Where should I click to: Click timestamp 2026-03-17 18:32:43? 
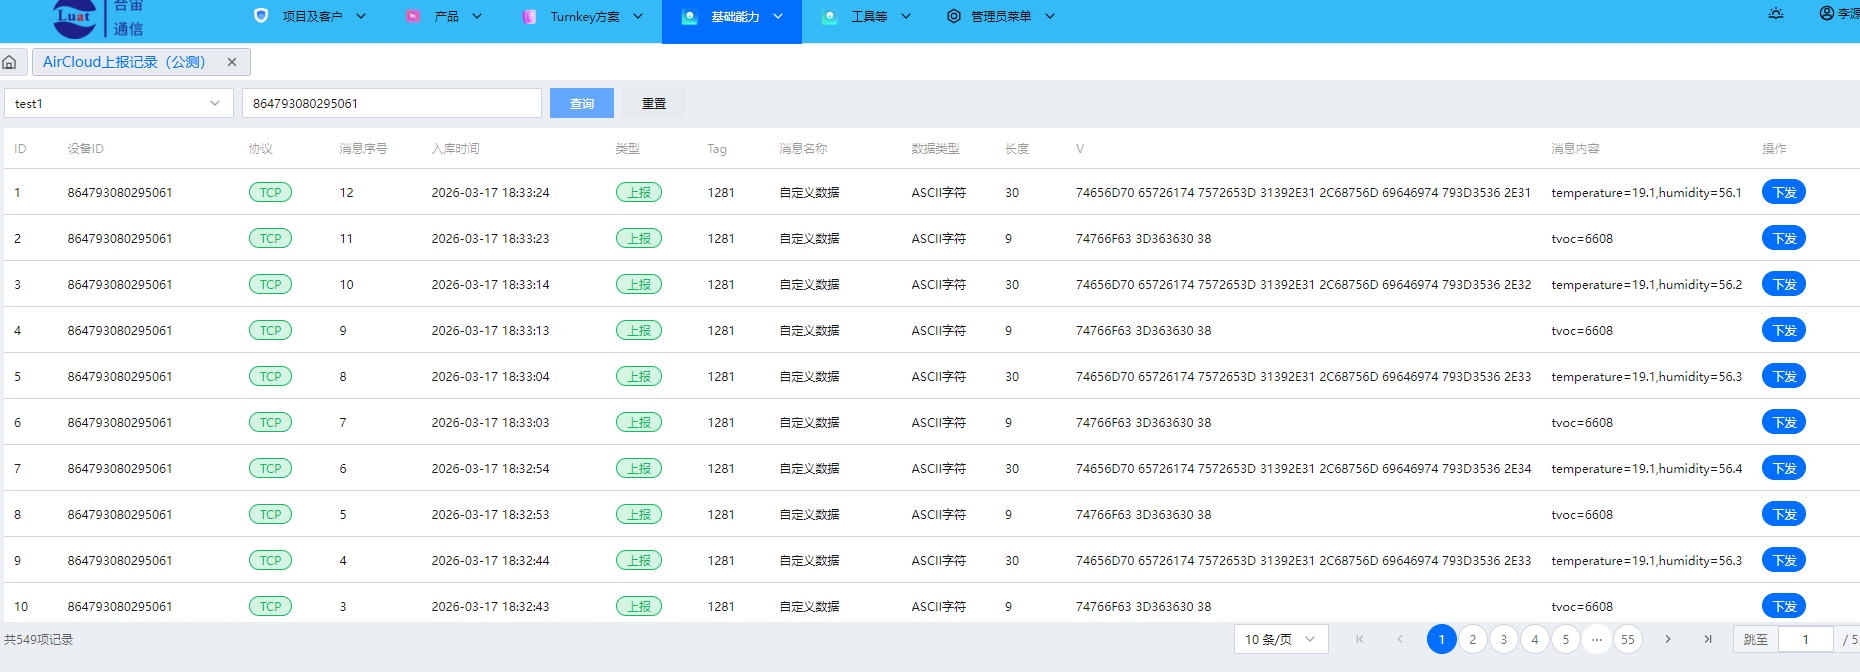491,606
